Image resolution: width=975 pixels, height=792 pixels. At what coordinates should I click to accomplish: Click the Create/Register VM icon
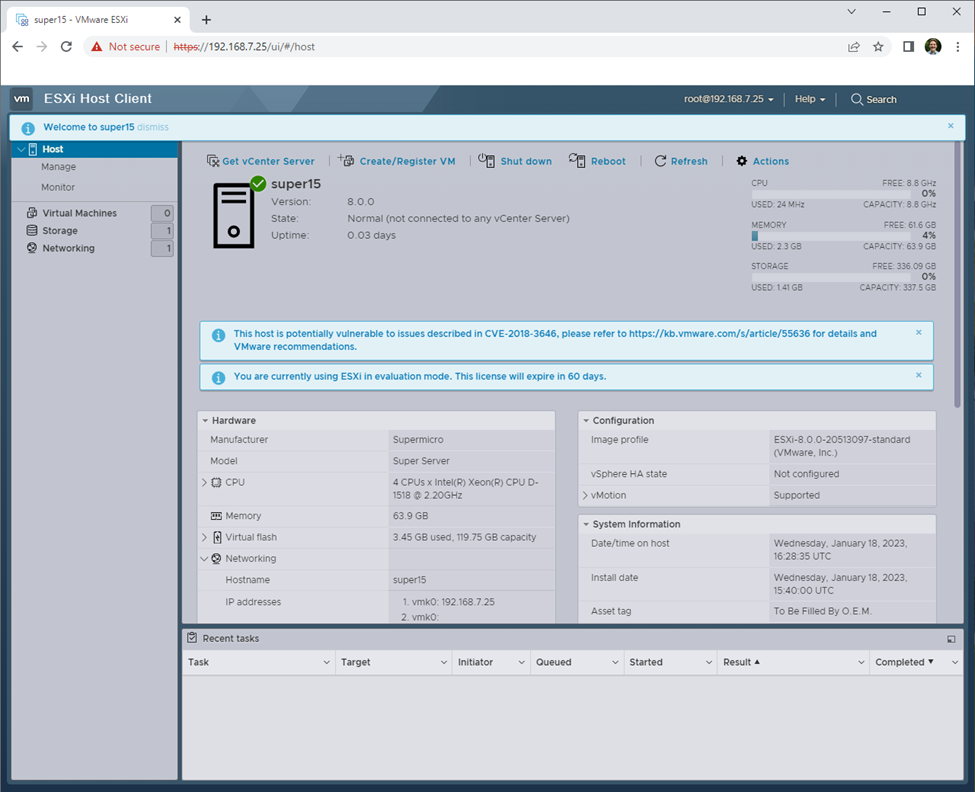tap(346, 160)
